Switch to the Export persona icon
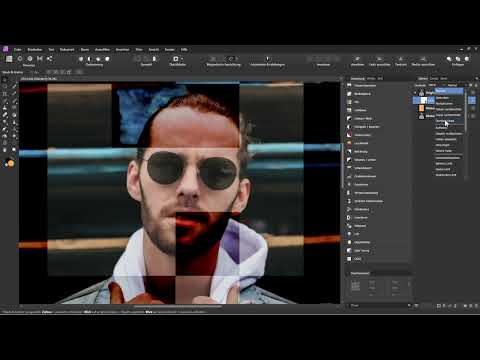 (50, 59)
